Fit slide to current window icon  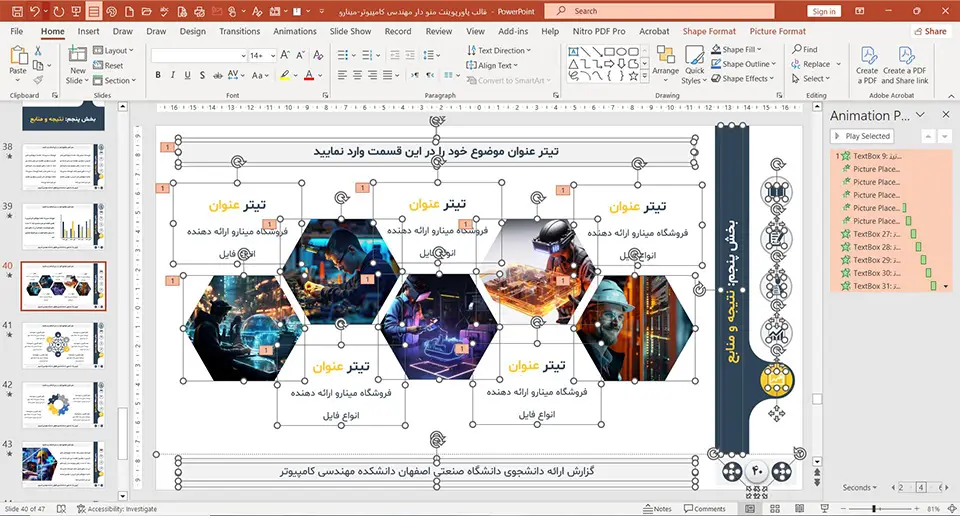coord(951,509)
